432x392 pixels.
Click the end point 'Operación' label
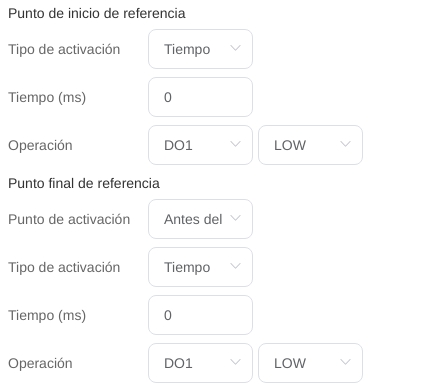click(40, 364)
